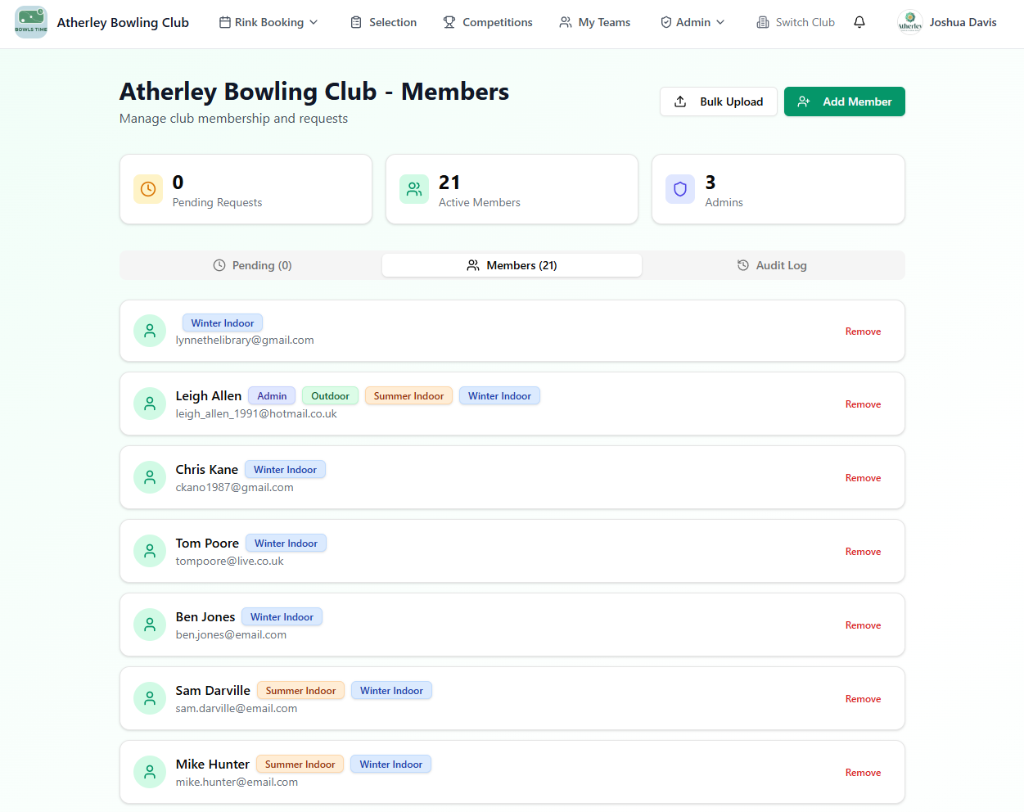This screenshot has width=1024, height=812.
Task: Click Ben Jones's avatar icon
Action: (150, 625)
